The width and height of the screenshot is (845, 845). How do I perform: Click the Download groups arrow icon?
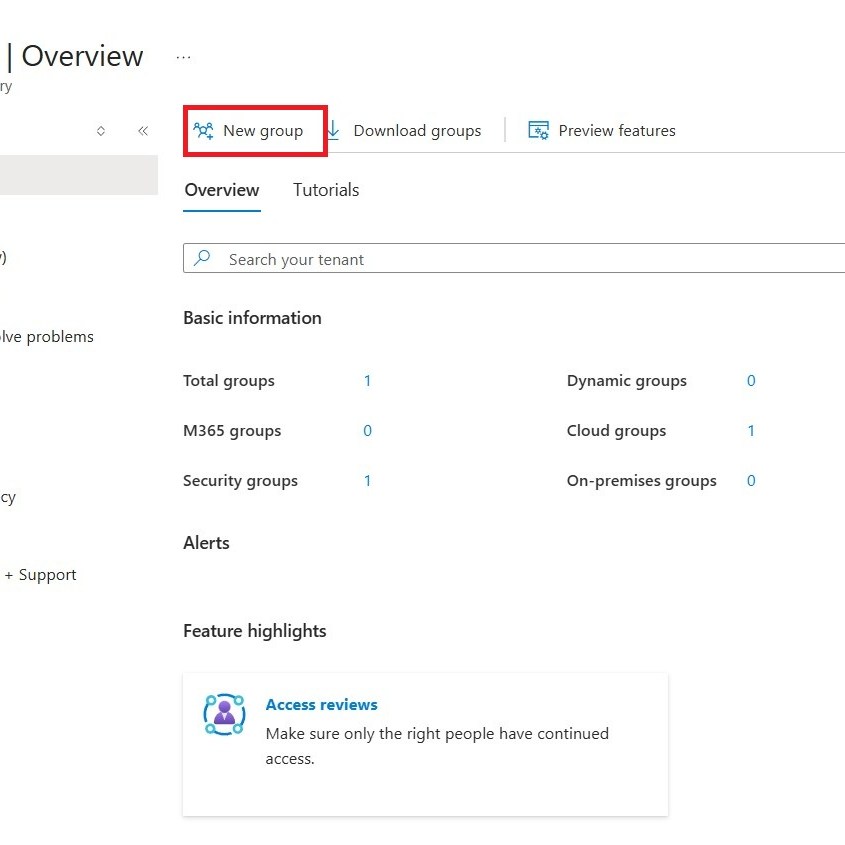click(x=334, y=131)
